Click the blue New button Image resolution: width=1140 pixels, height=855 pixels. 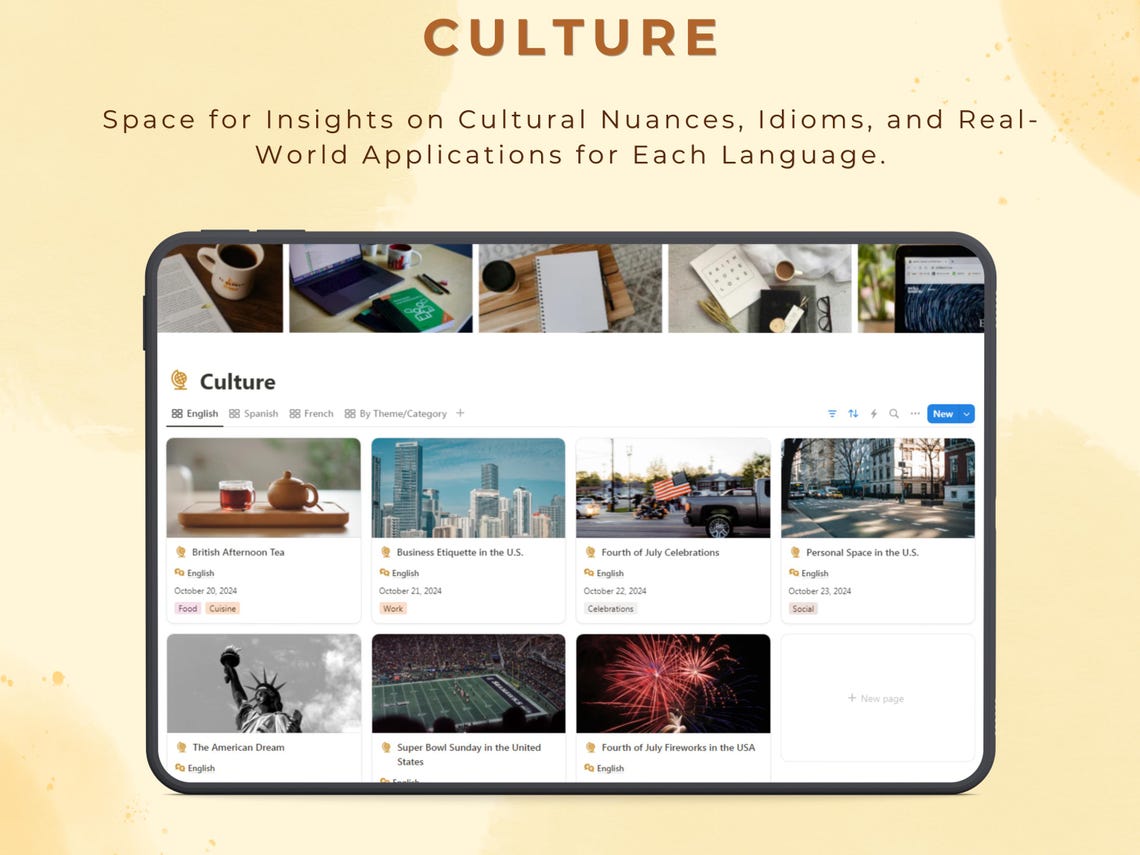(943, 414)
